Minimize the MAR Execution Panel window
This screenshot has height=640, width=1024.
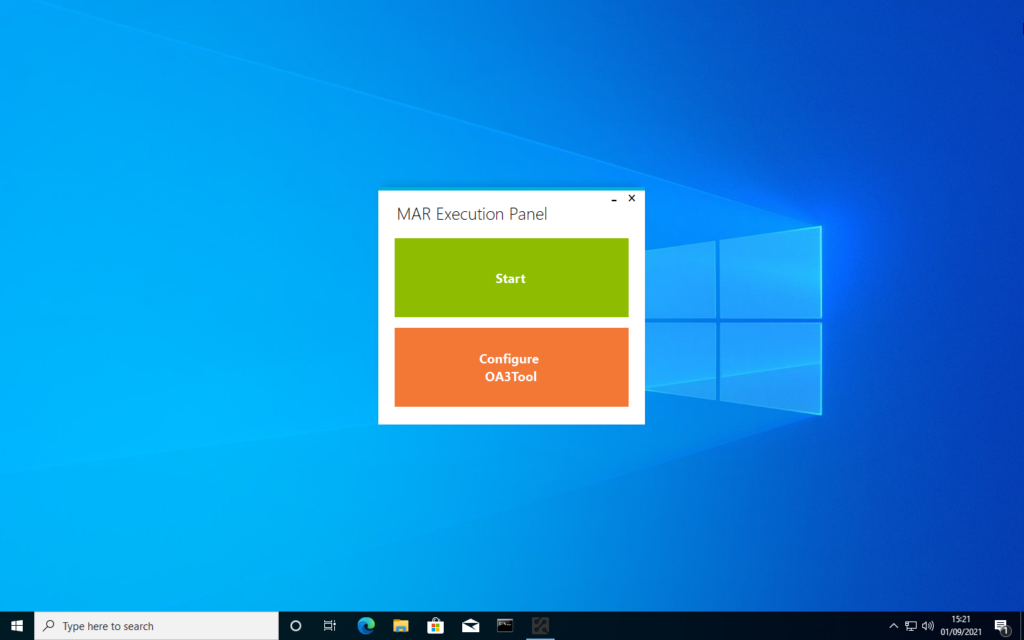614,199
